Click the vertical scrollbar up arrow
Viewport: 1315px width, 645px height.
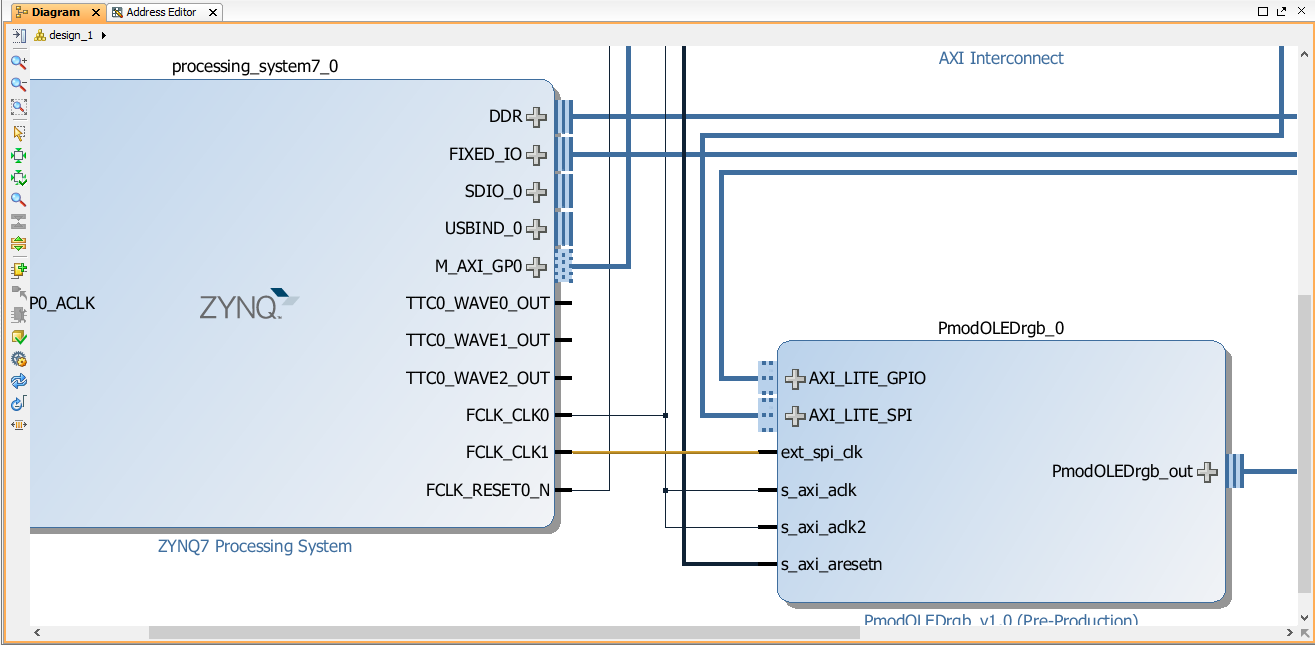tap(1304, 53)
